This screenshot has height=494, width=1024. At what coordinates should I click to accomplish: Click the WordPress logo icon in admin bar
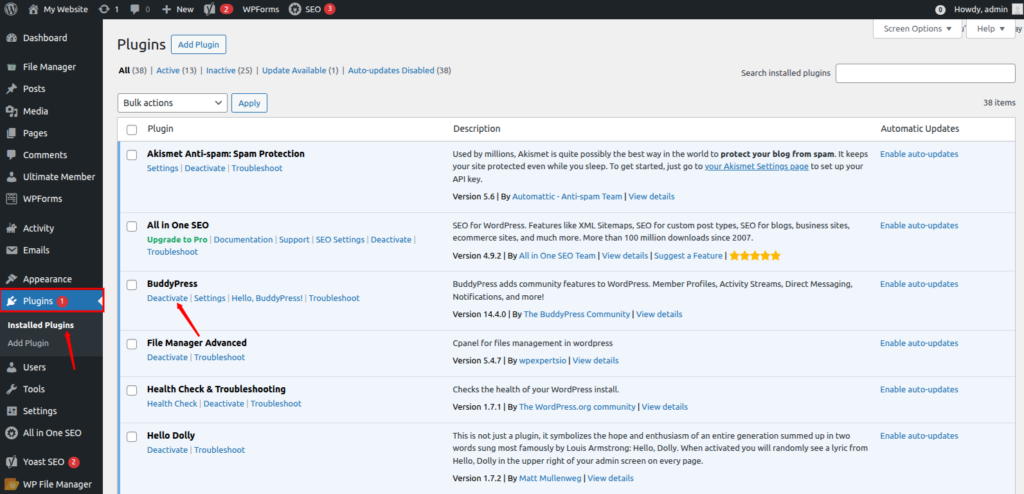(x=11, y=9)
